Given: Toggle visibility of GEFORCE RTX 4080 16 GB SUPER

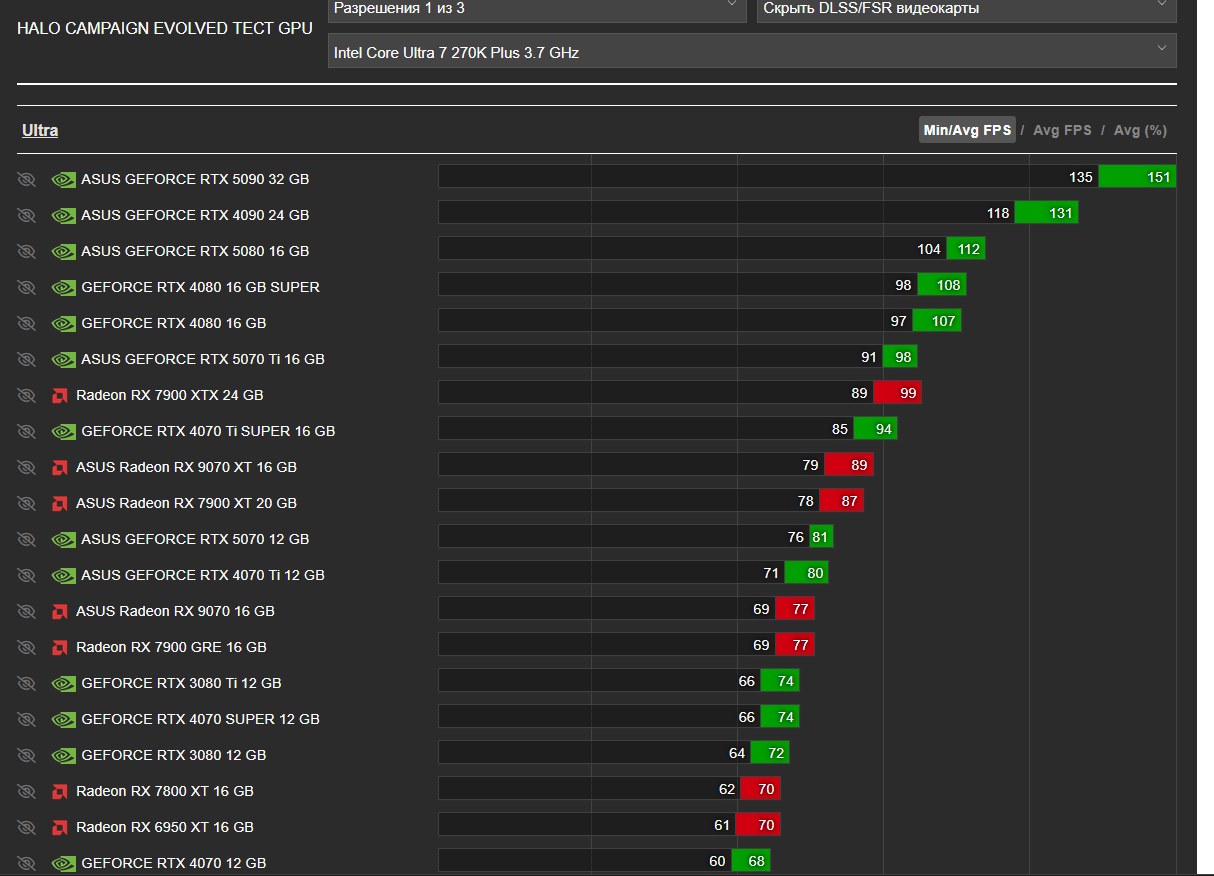Looking at the screenshot, I should click(27, 287).
